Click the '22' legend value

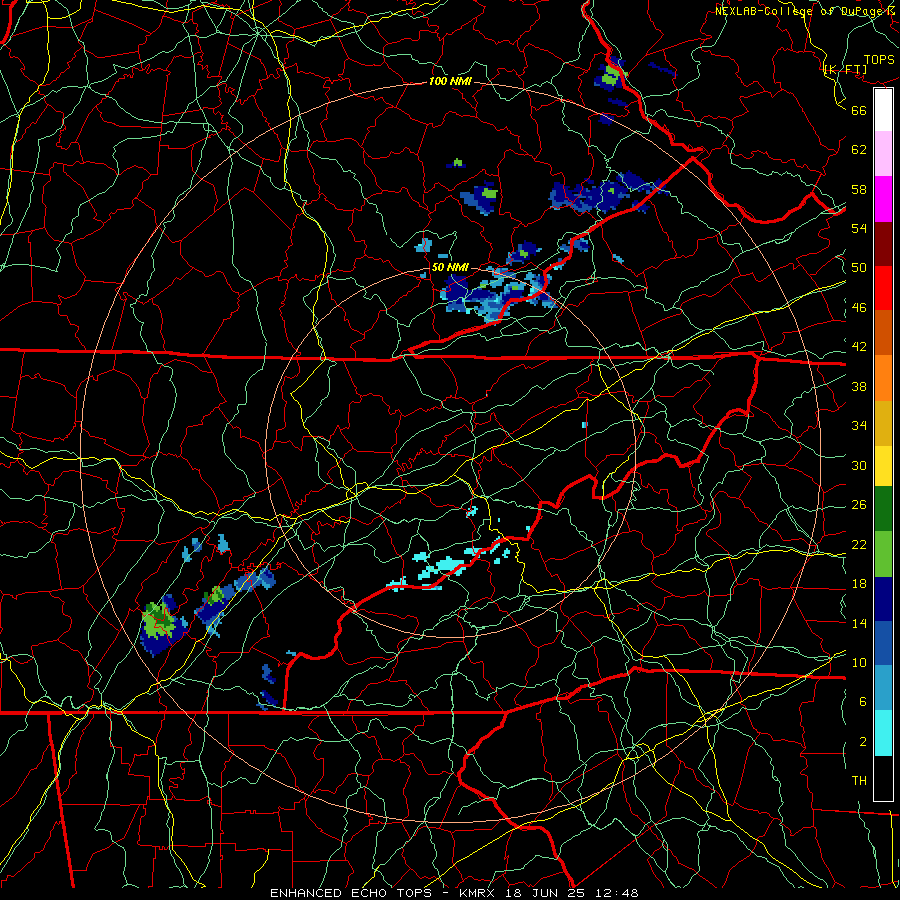(x=859, y=544)
